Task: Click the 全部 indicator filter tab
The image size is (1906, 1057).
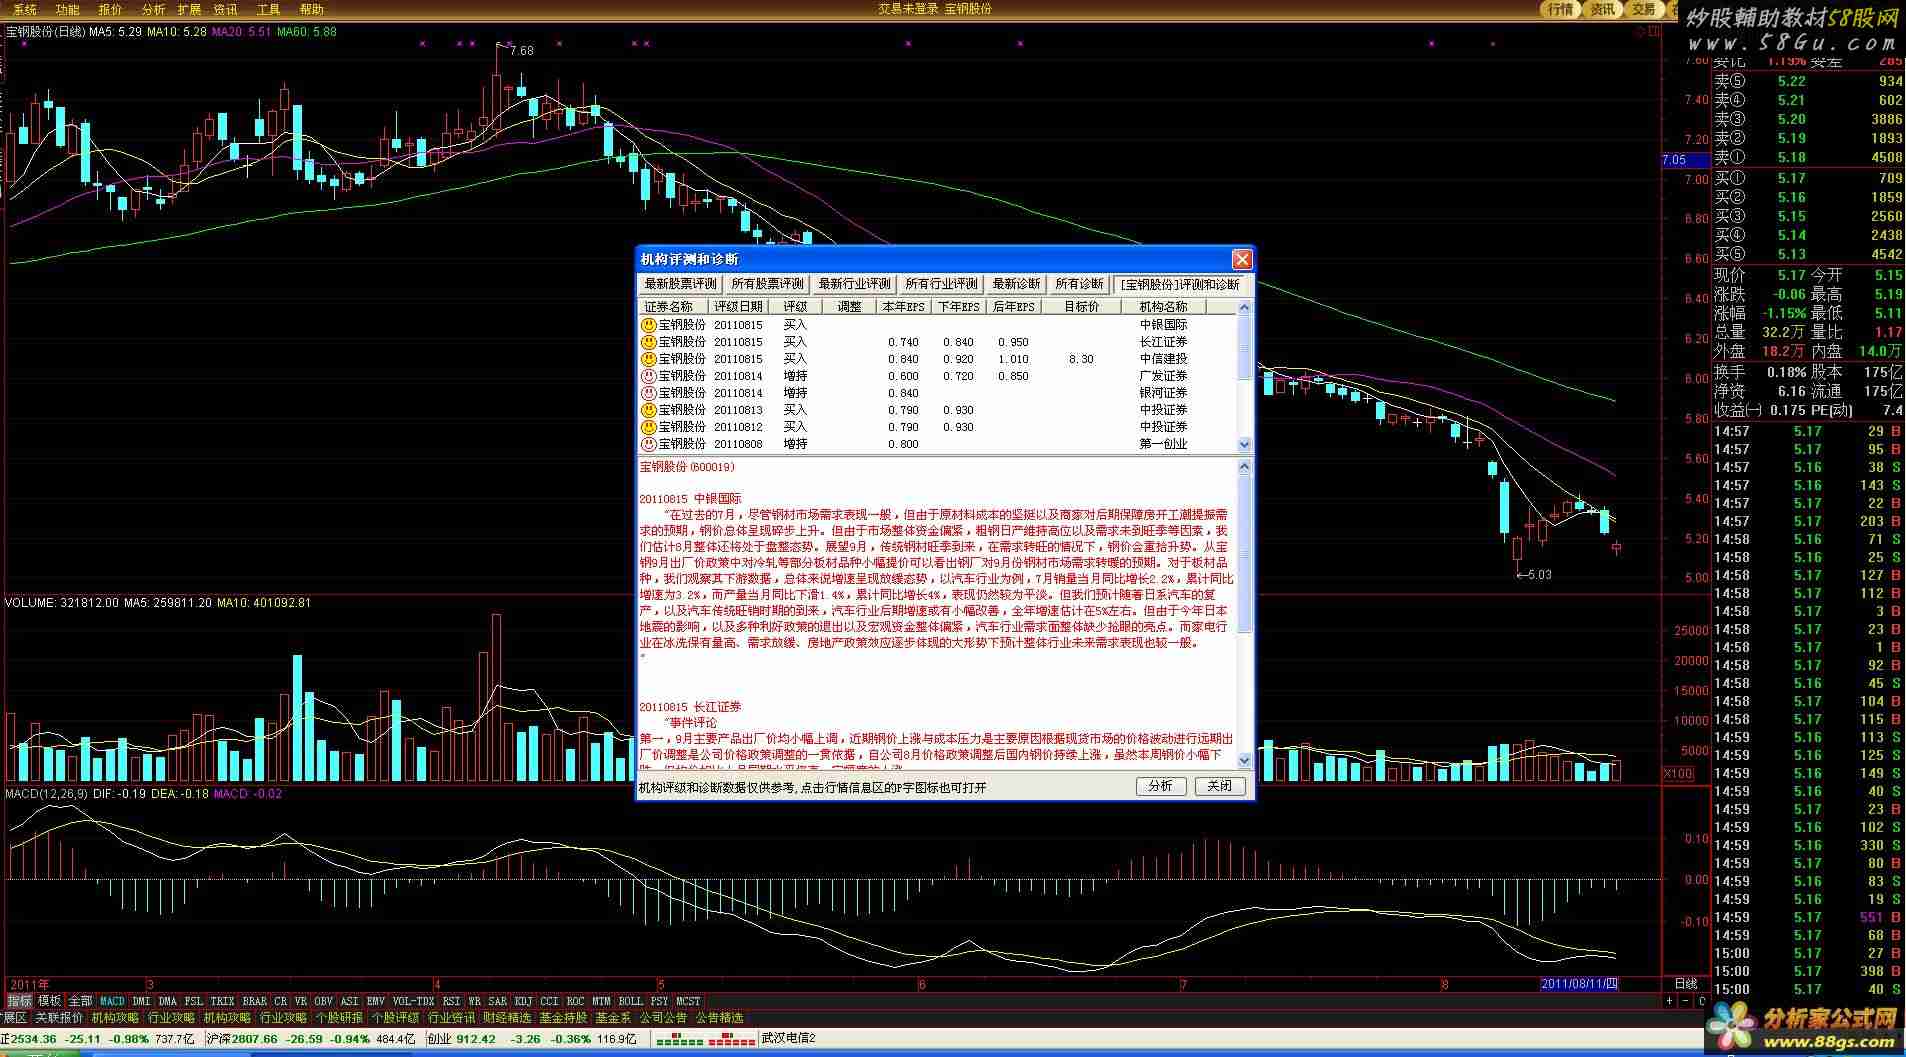Action: (80, 1001)
